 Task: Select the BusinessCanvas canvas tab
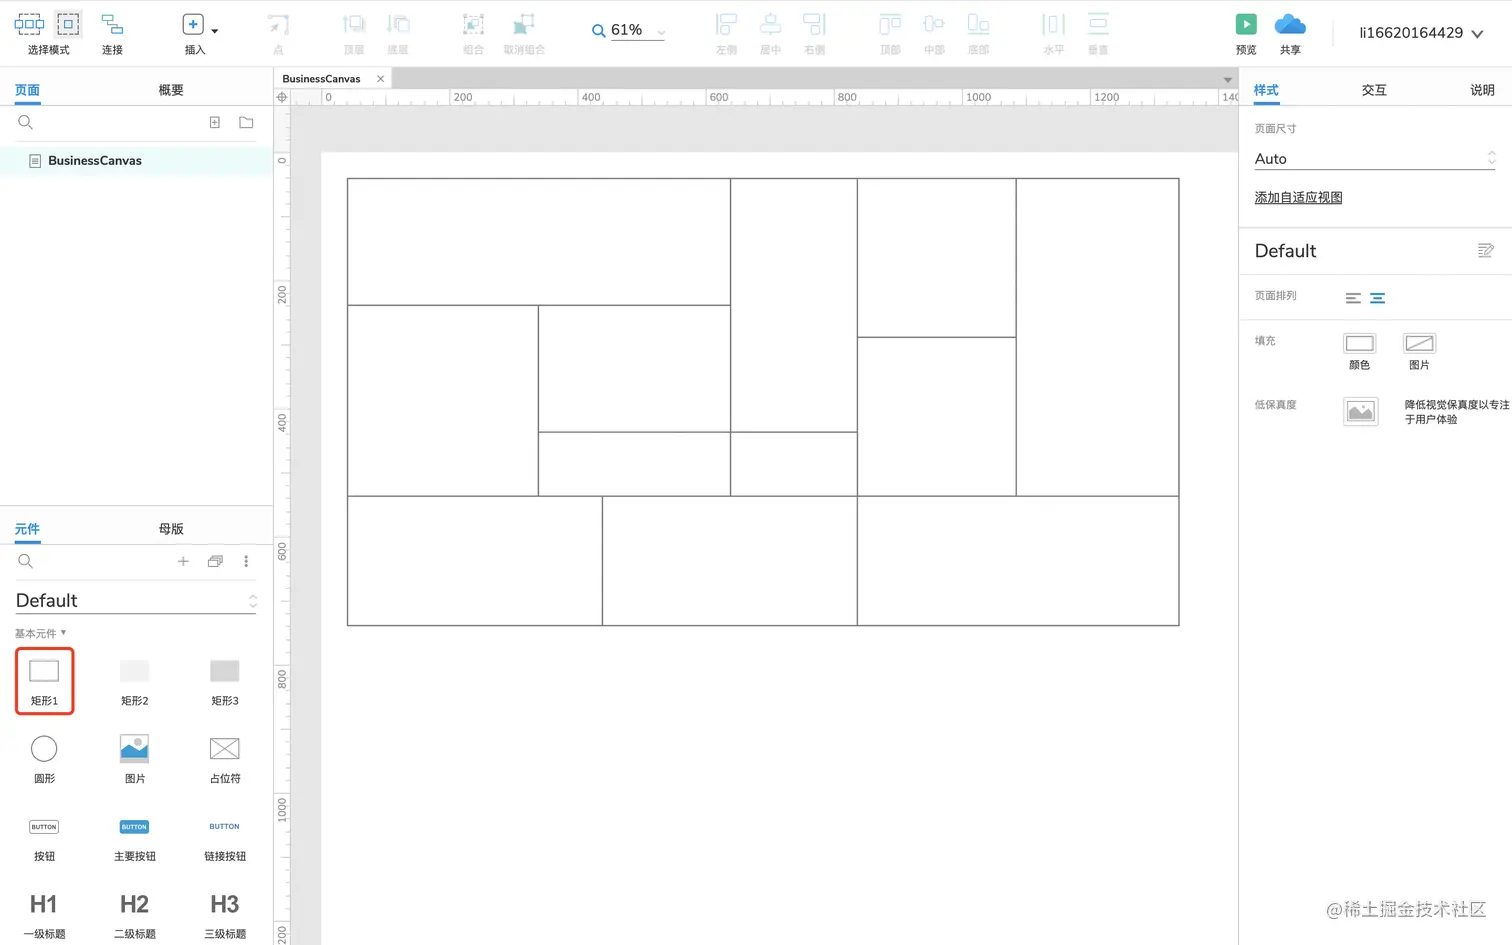point(321,79)
